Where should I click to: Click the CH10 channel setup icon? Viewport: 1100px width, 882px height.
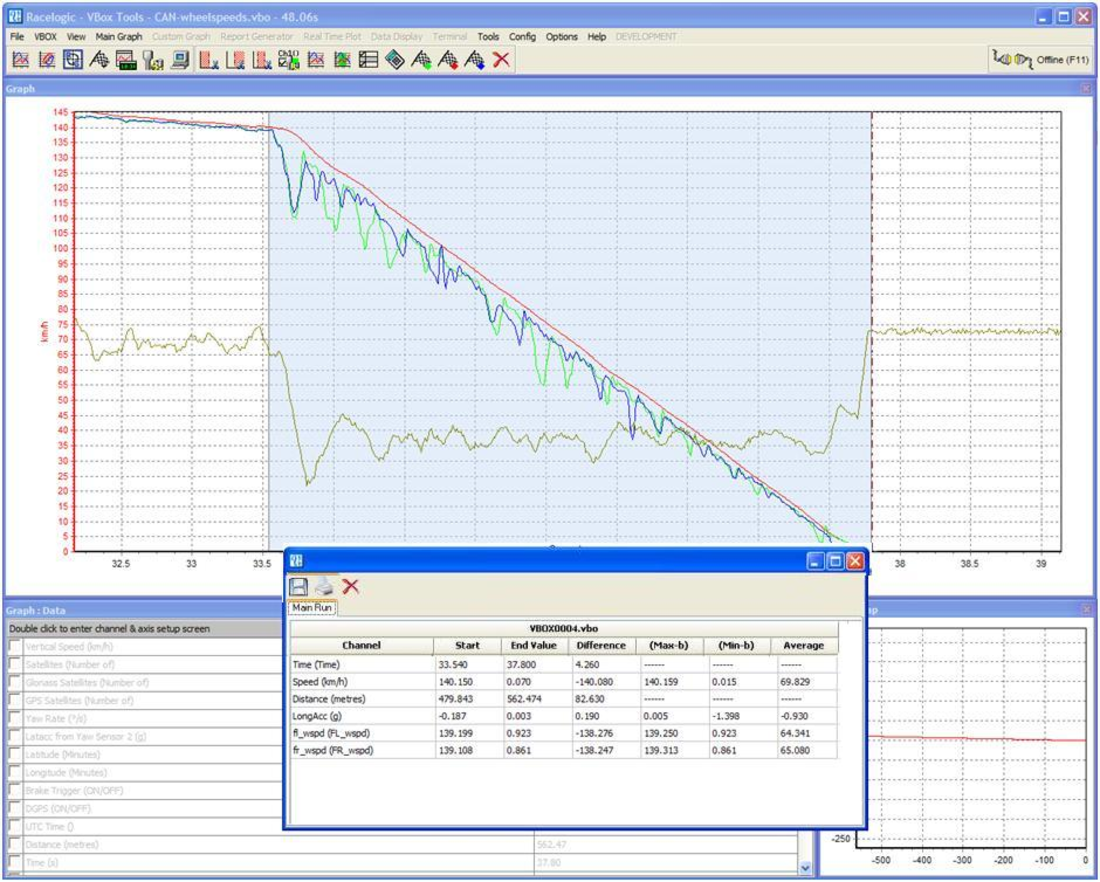[288, 60]
